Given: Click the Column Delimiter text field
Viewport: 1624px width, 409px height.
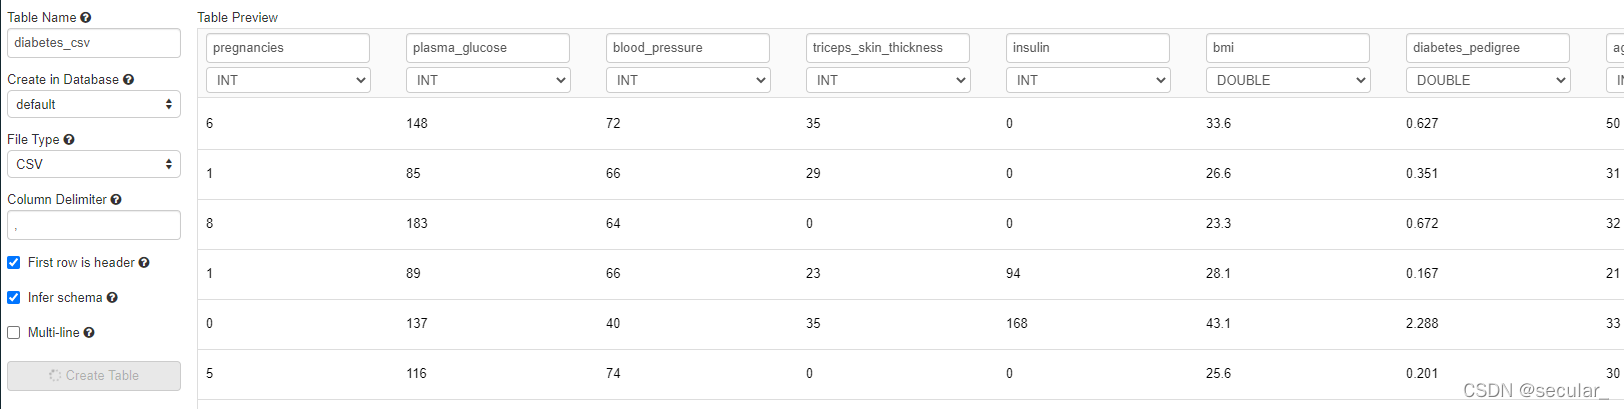Looking at the screenshot, I should 94,225.
